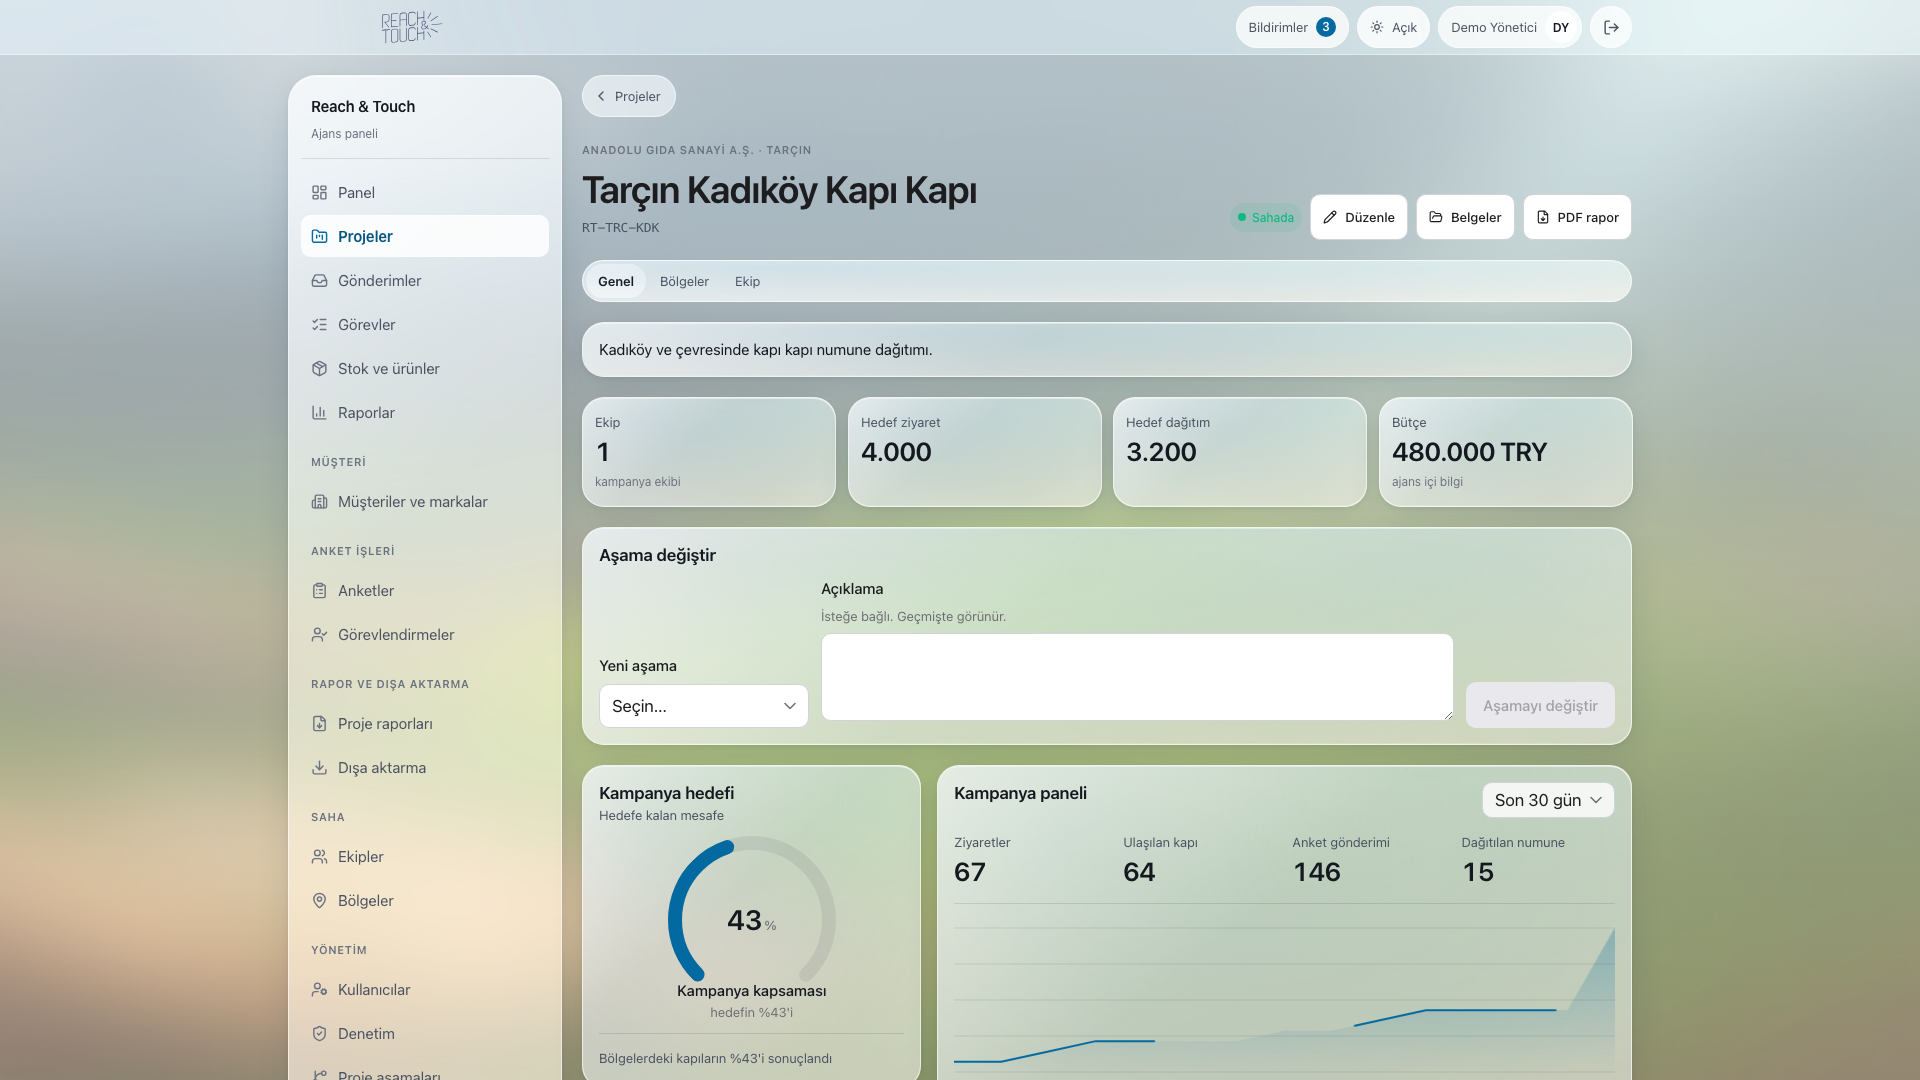Image resolution: width=1920 pixels, height=1080 pixels.
Task: Open the Belgeler documents button
Action: tap(1465, 217)
